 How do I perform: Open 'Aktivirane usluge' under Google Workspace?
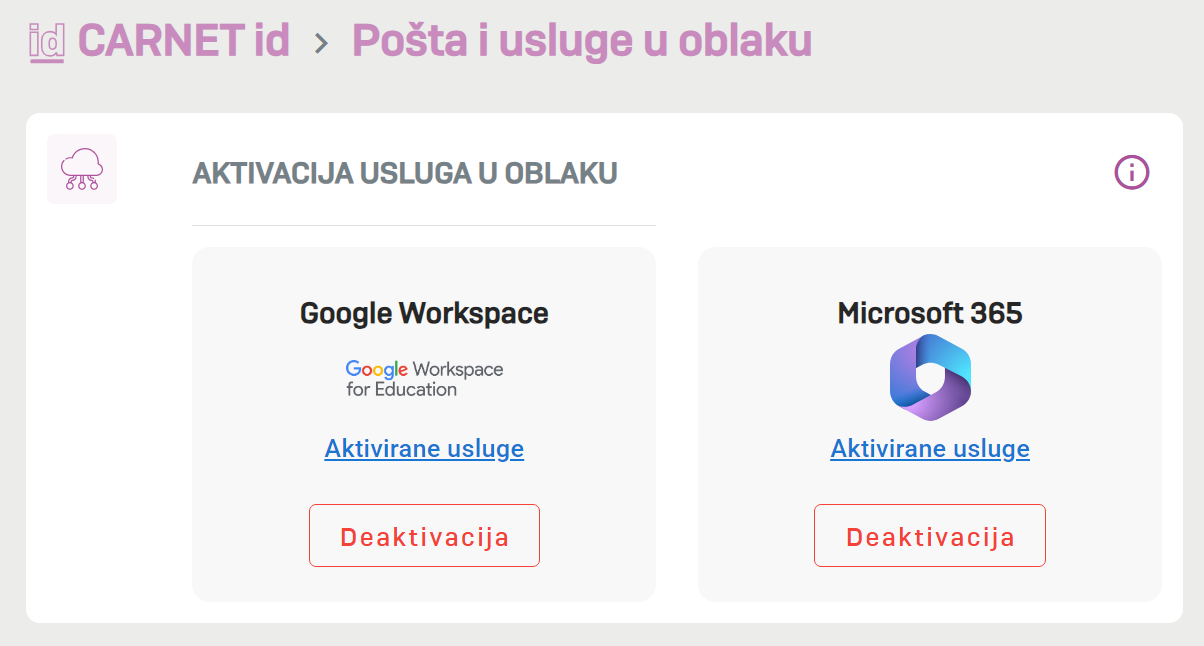(424, 449)
